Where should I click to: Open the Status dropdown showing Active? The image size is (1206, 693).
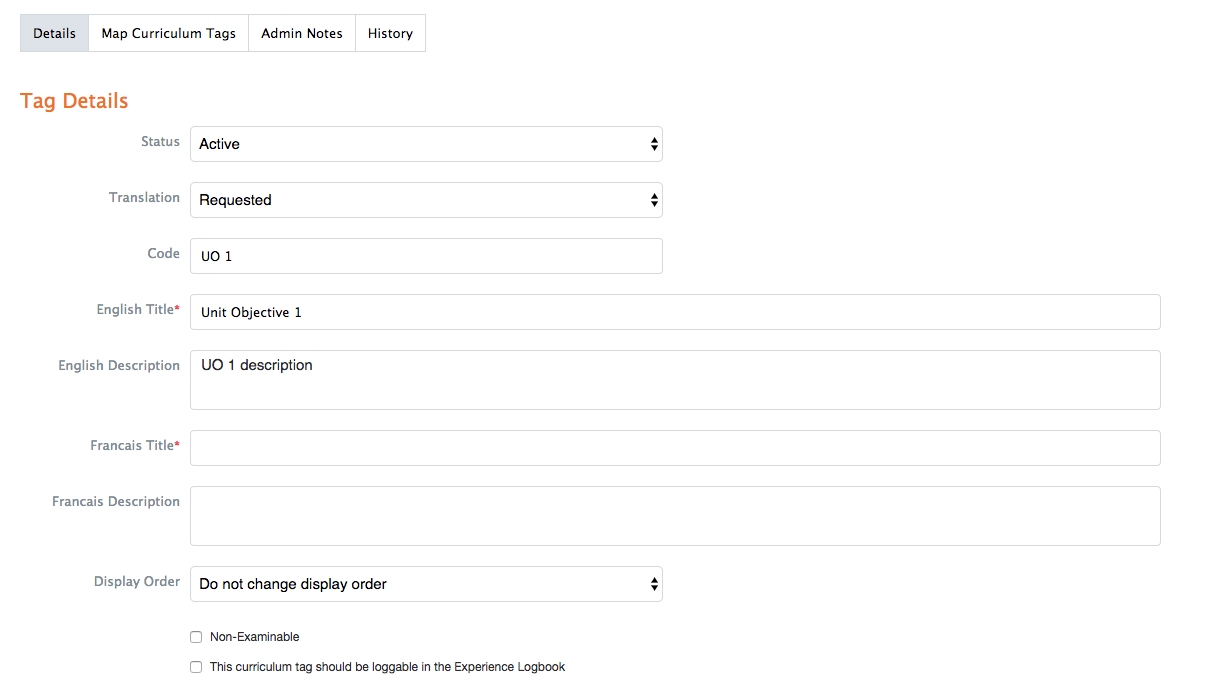426,144
